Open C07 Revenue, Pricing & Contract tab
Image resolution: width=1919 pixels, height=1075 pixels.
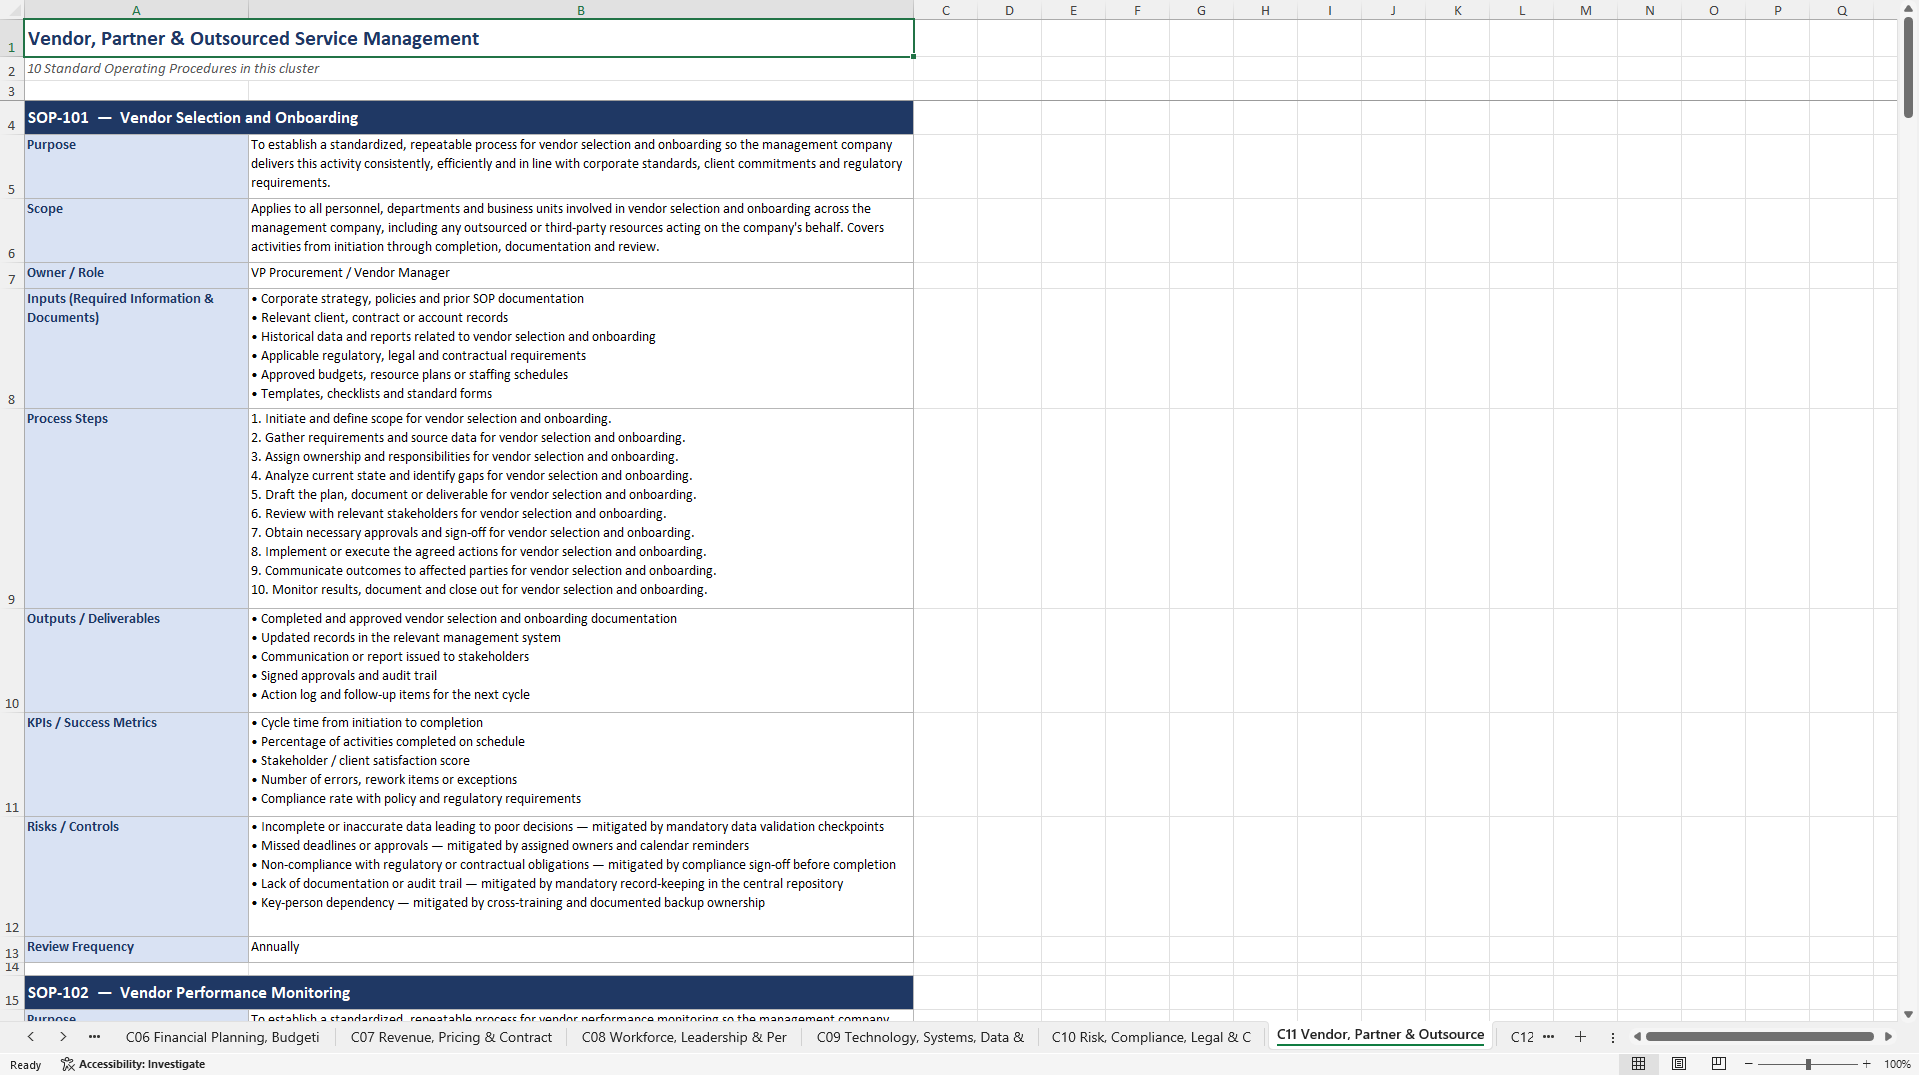tap(451, 1037)
